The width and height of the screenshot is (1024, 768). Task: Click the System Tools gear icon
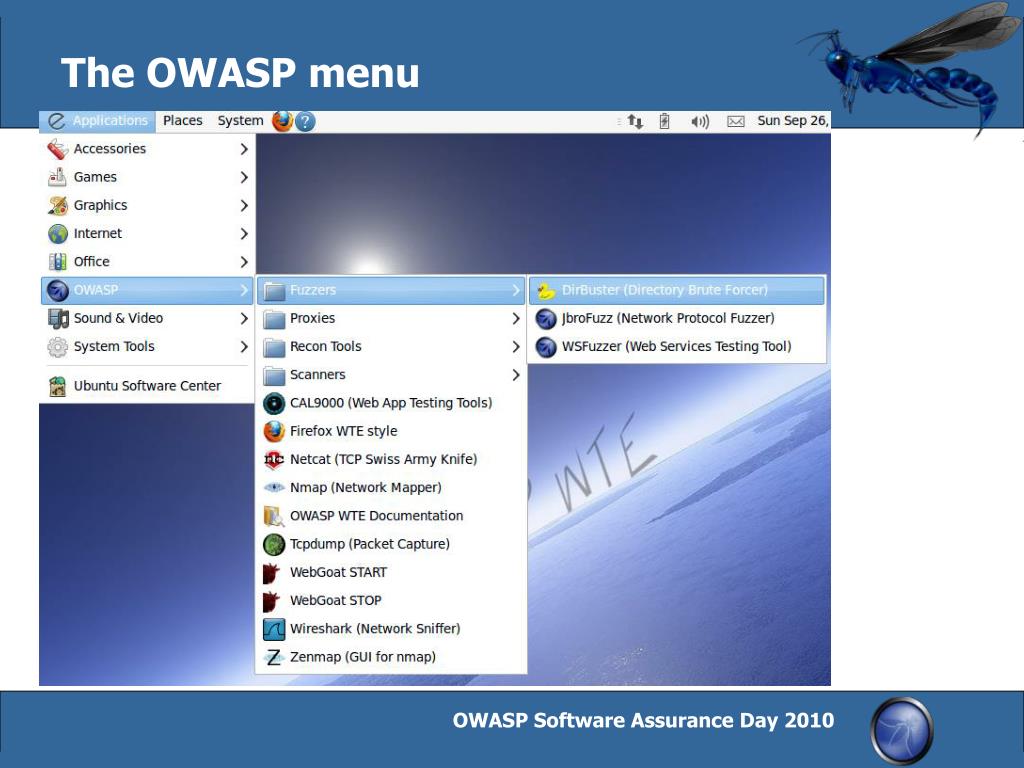point(57,346)
